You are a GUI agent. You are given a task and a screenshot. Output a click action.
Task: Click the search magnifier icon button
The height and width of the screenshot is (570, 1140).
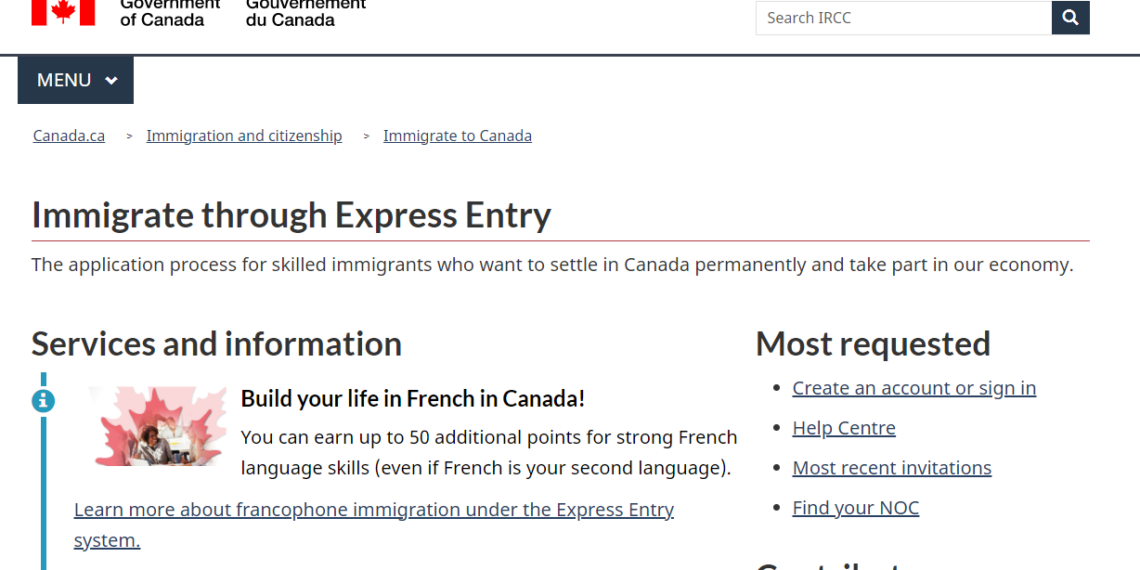tap(1070, 18)
